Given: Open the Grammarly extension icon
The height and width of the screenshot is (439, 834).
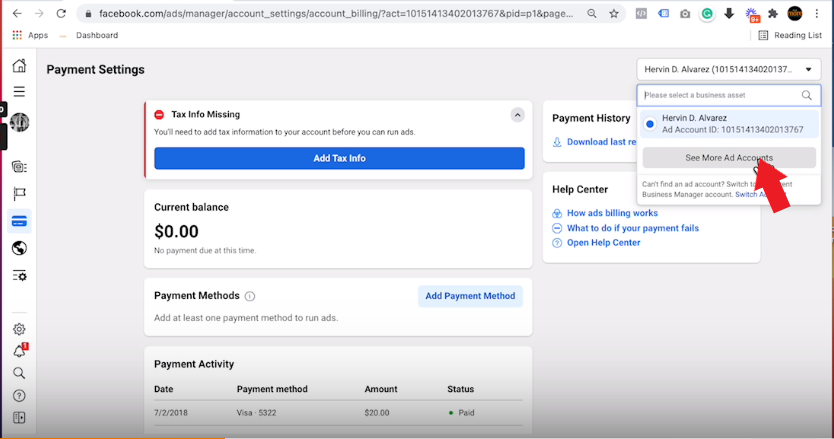Looking at the screenshot, I should point(707,14).
